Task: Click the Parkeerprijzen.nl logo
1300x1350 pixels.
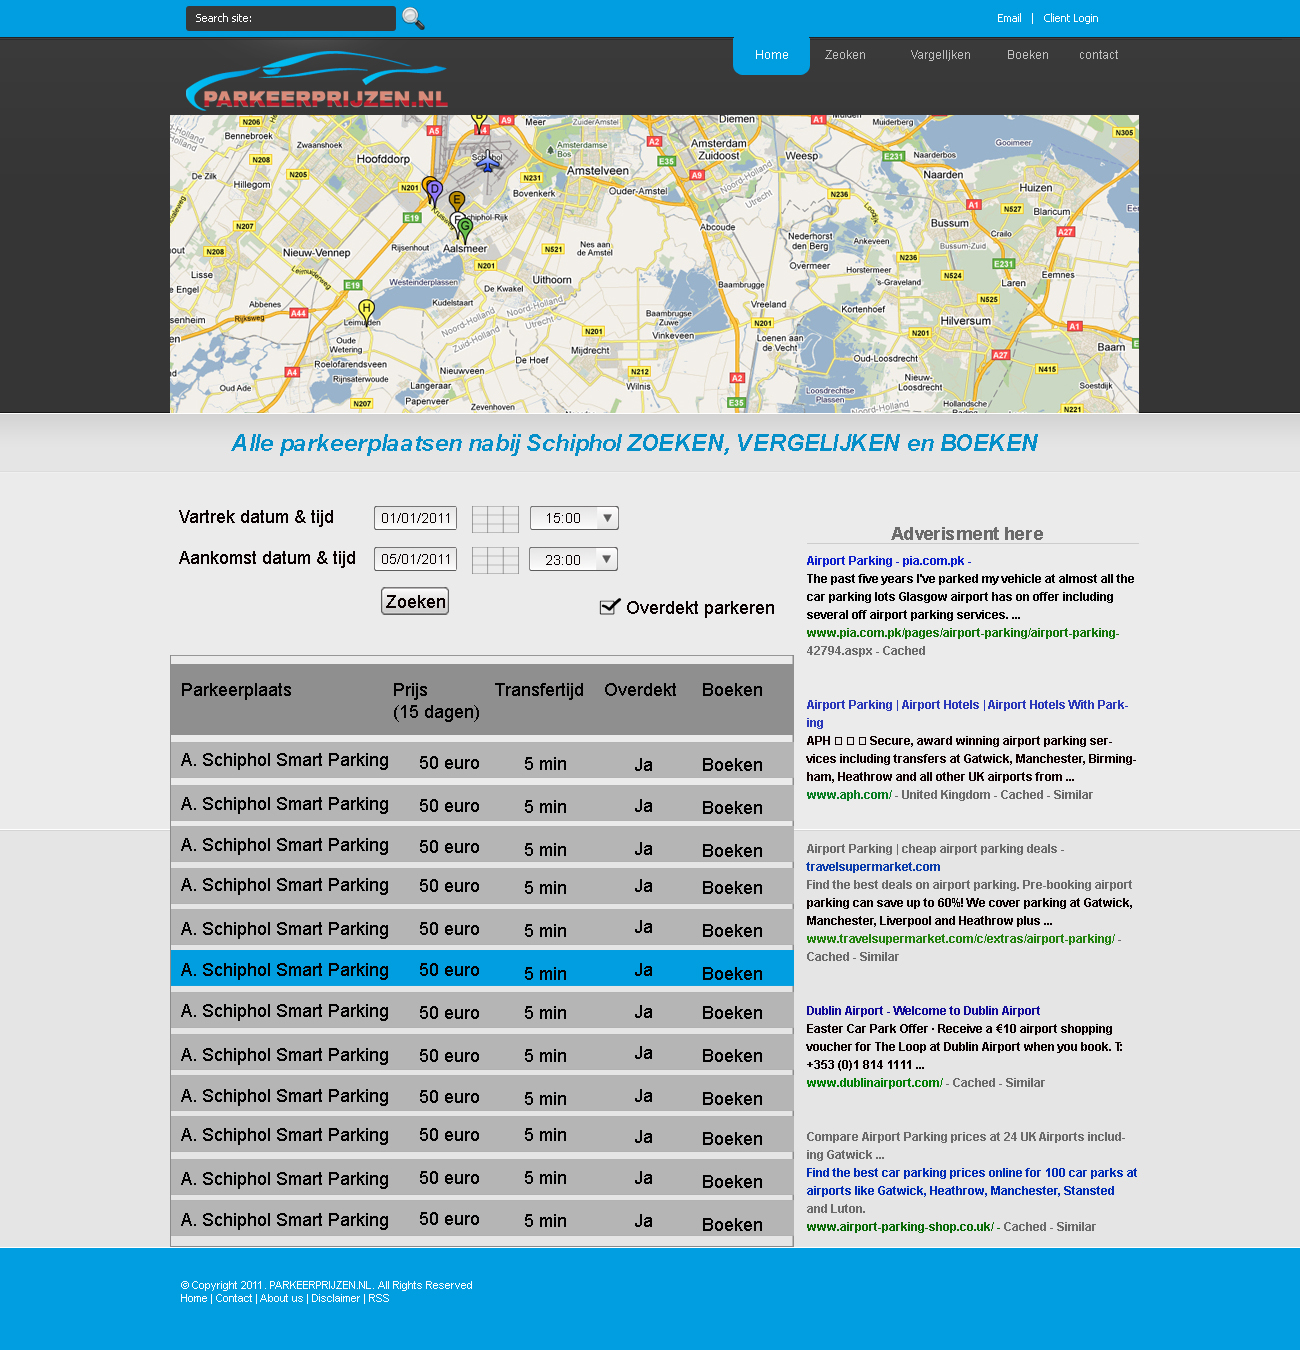Action: 316,82
